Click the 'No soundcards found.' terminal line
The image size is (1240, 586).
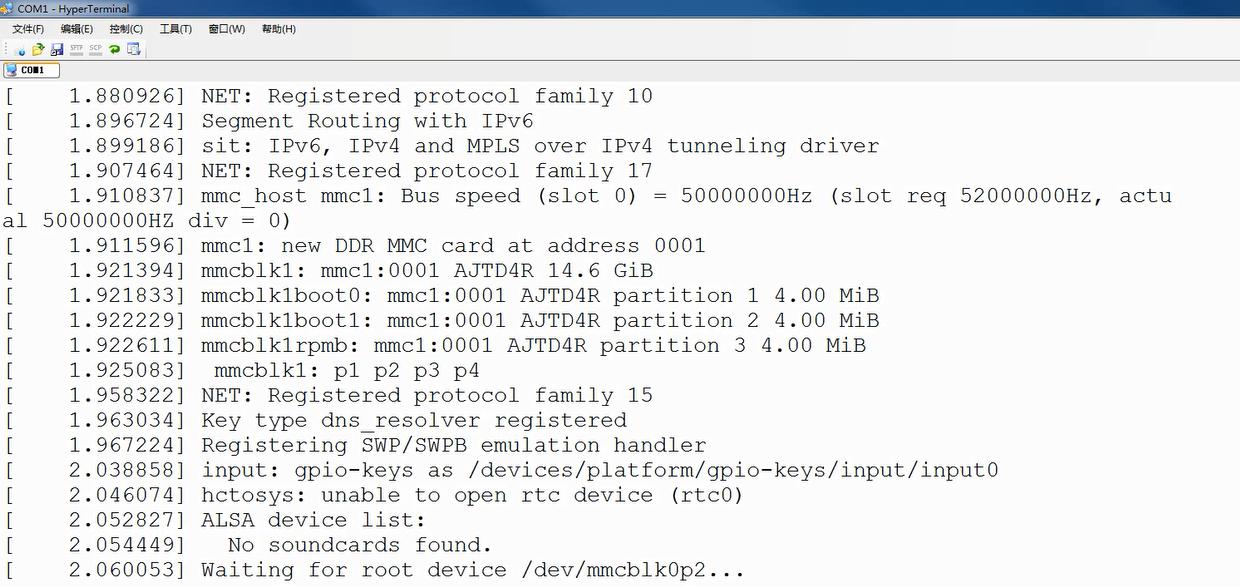pos(359,545)
